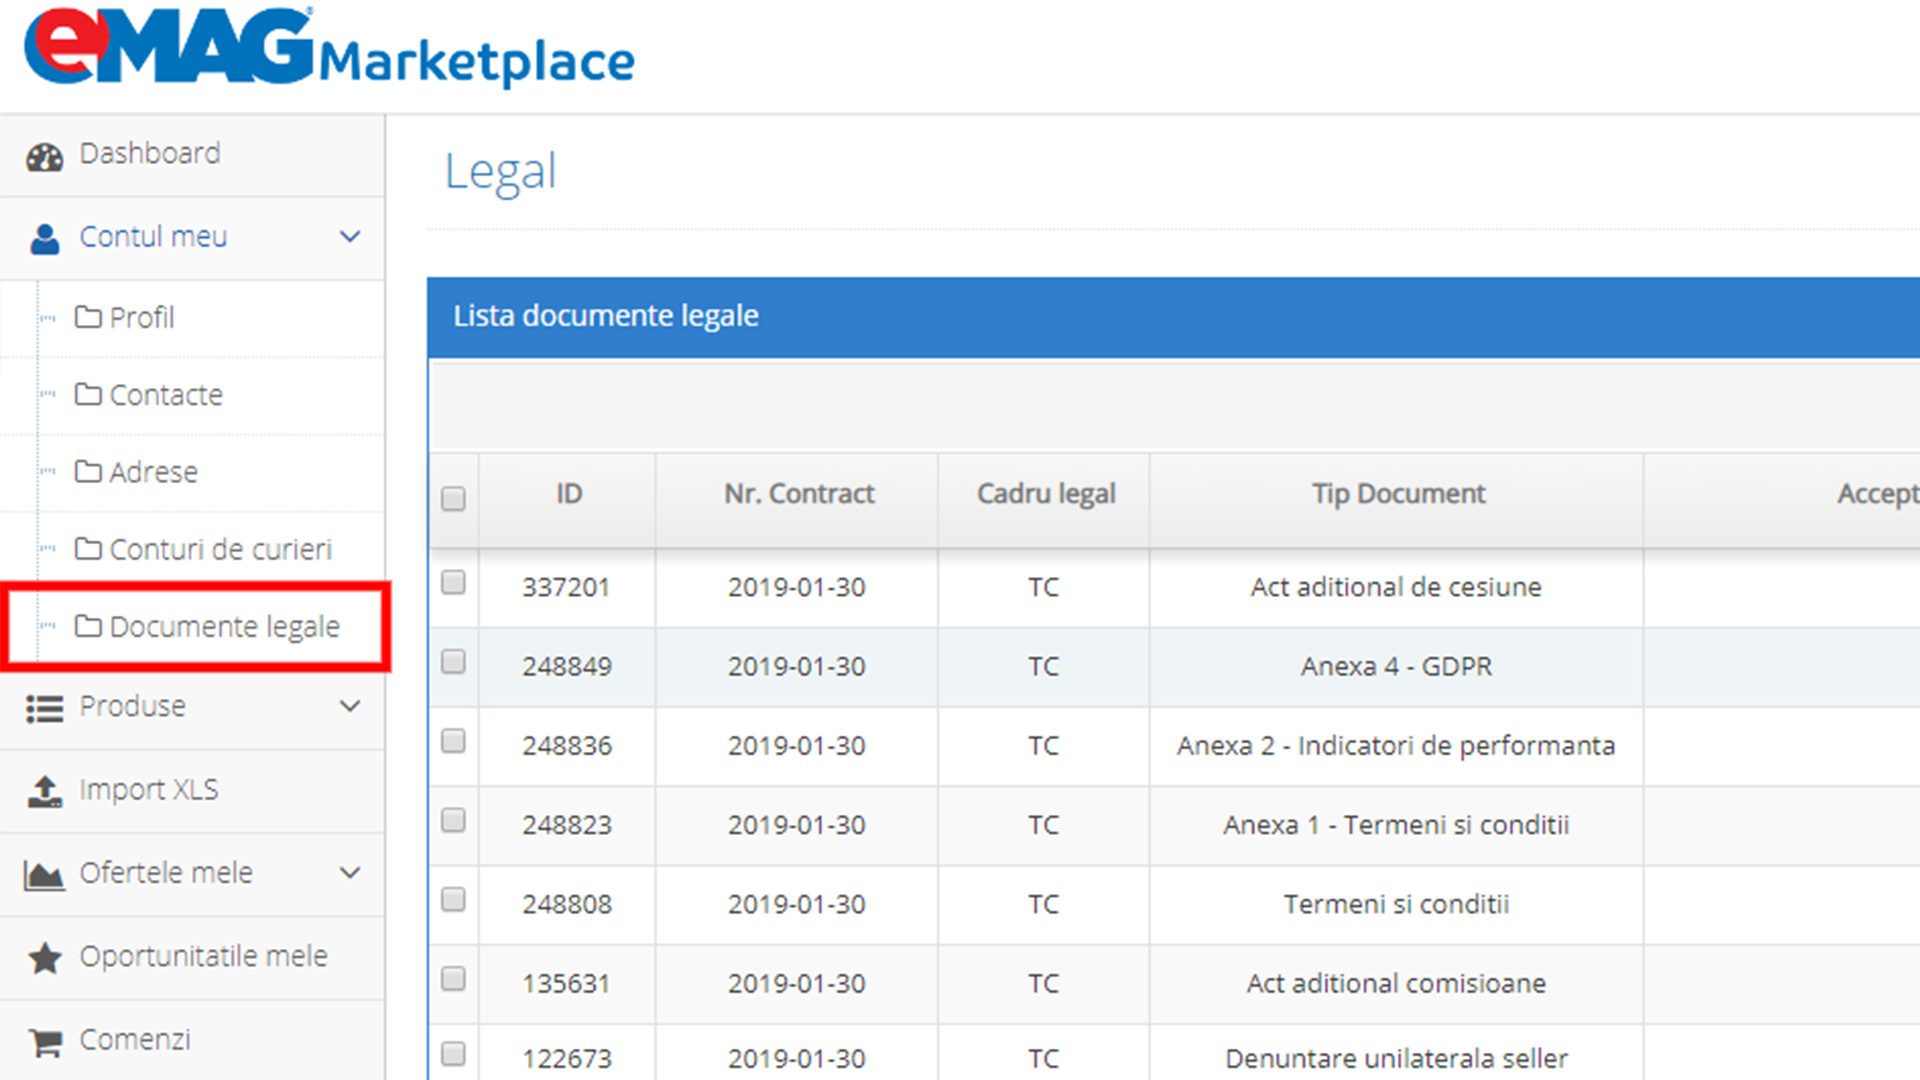Viewport: 1920px width, 1080px height.
Task: Click the folder icon next to Documente legale
Action: click(x=90, y=627)
